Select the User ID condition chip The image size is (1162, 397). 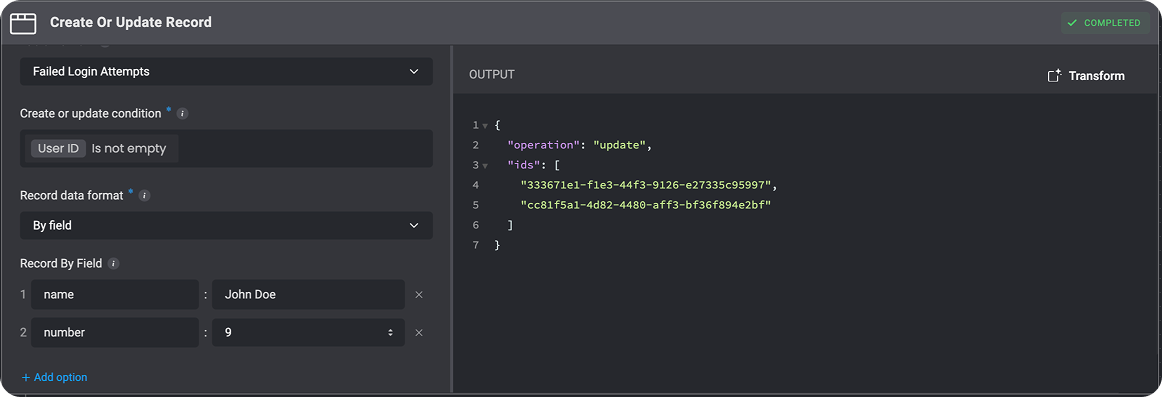click(59, 148)
